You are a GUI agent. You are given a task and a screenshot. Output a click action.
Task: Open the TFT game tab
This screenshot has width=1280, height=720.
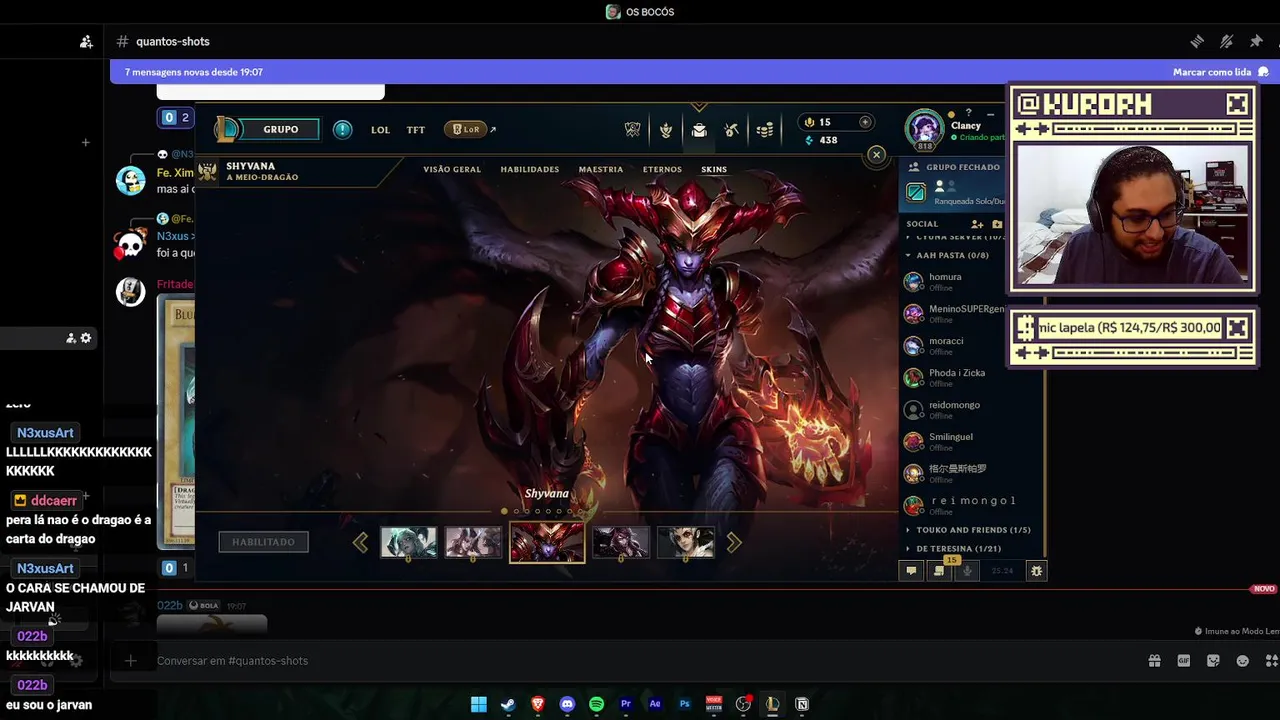pyautogui.click(x=416, y=130)
